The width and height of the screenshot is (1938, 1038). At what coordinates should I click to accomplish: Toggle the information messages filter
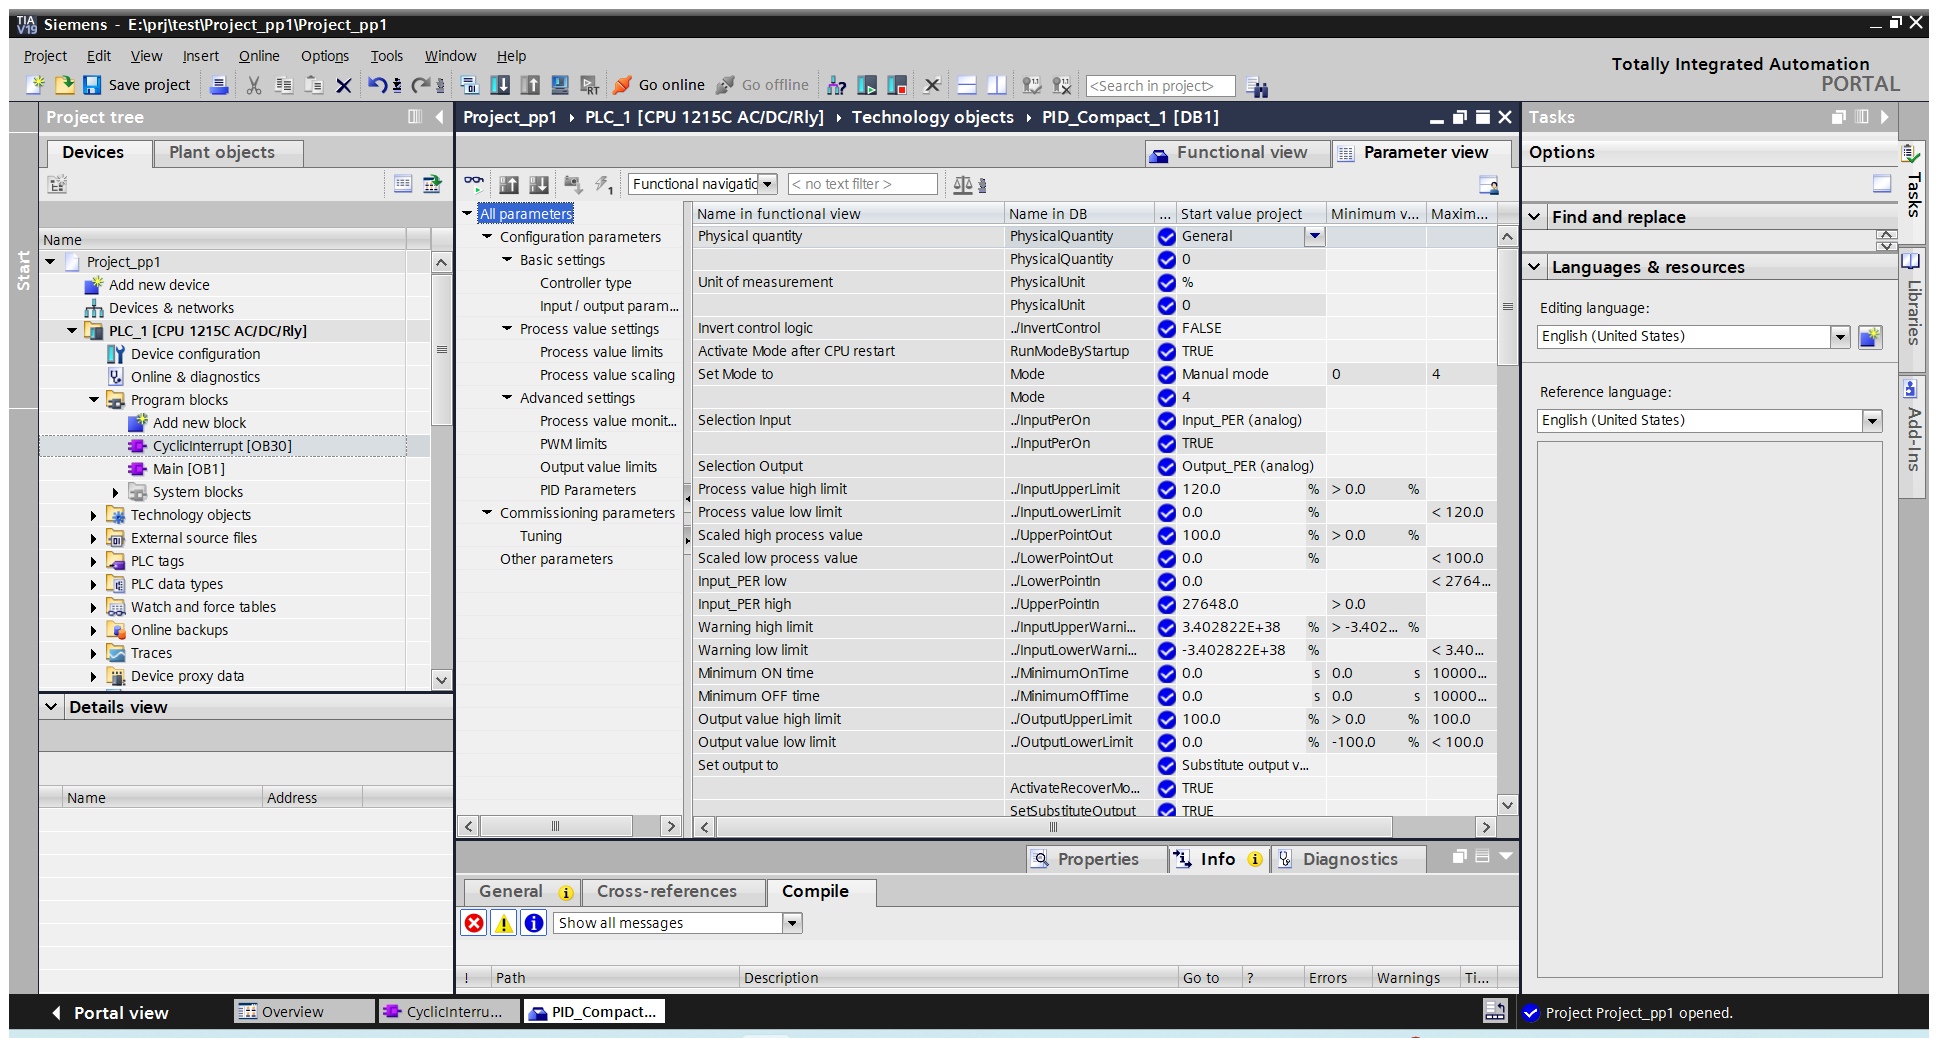(534, 923)
